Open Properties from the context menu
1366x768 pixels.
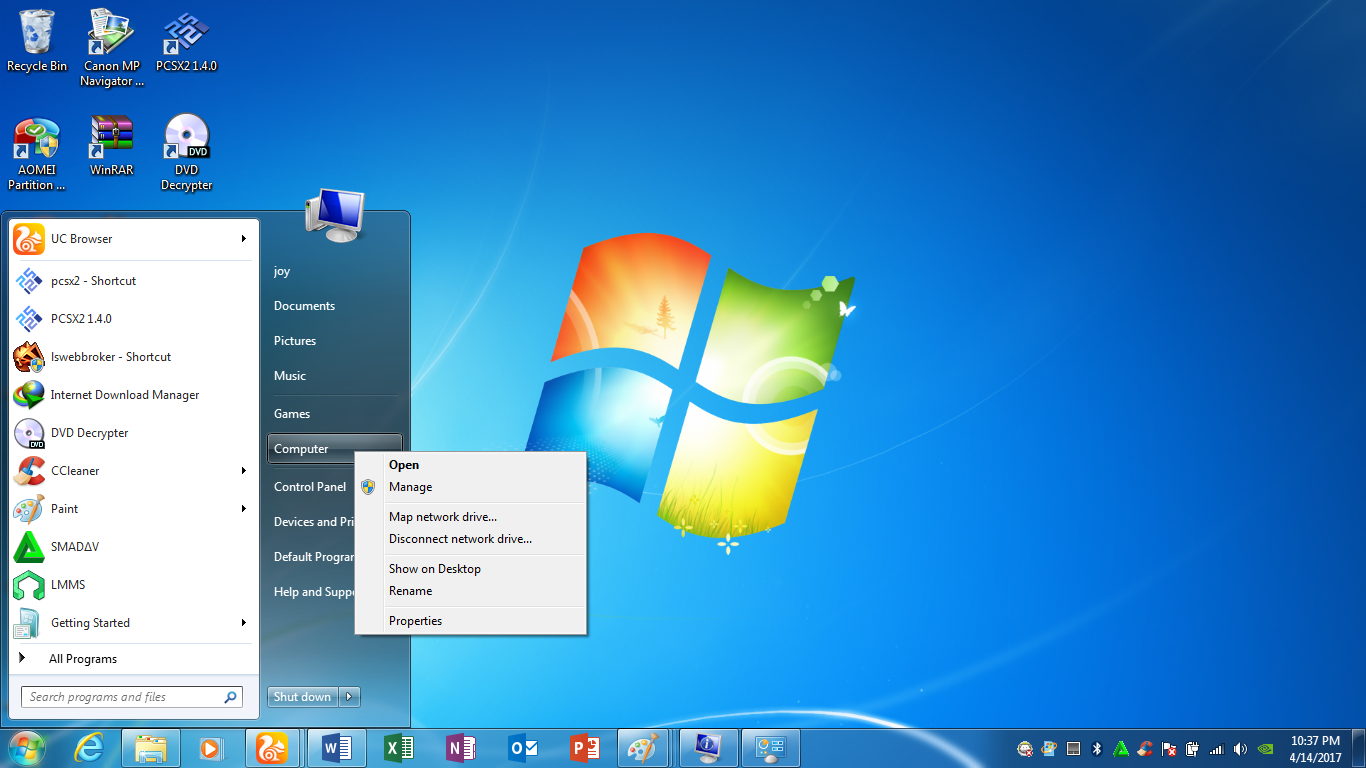(x=470, y=621)
